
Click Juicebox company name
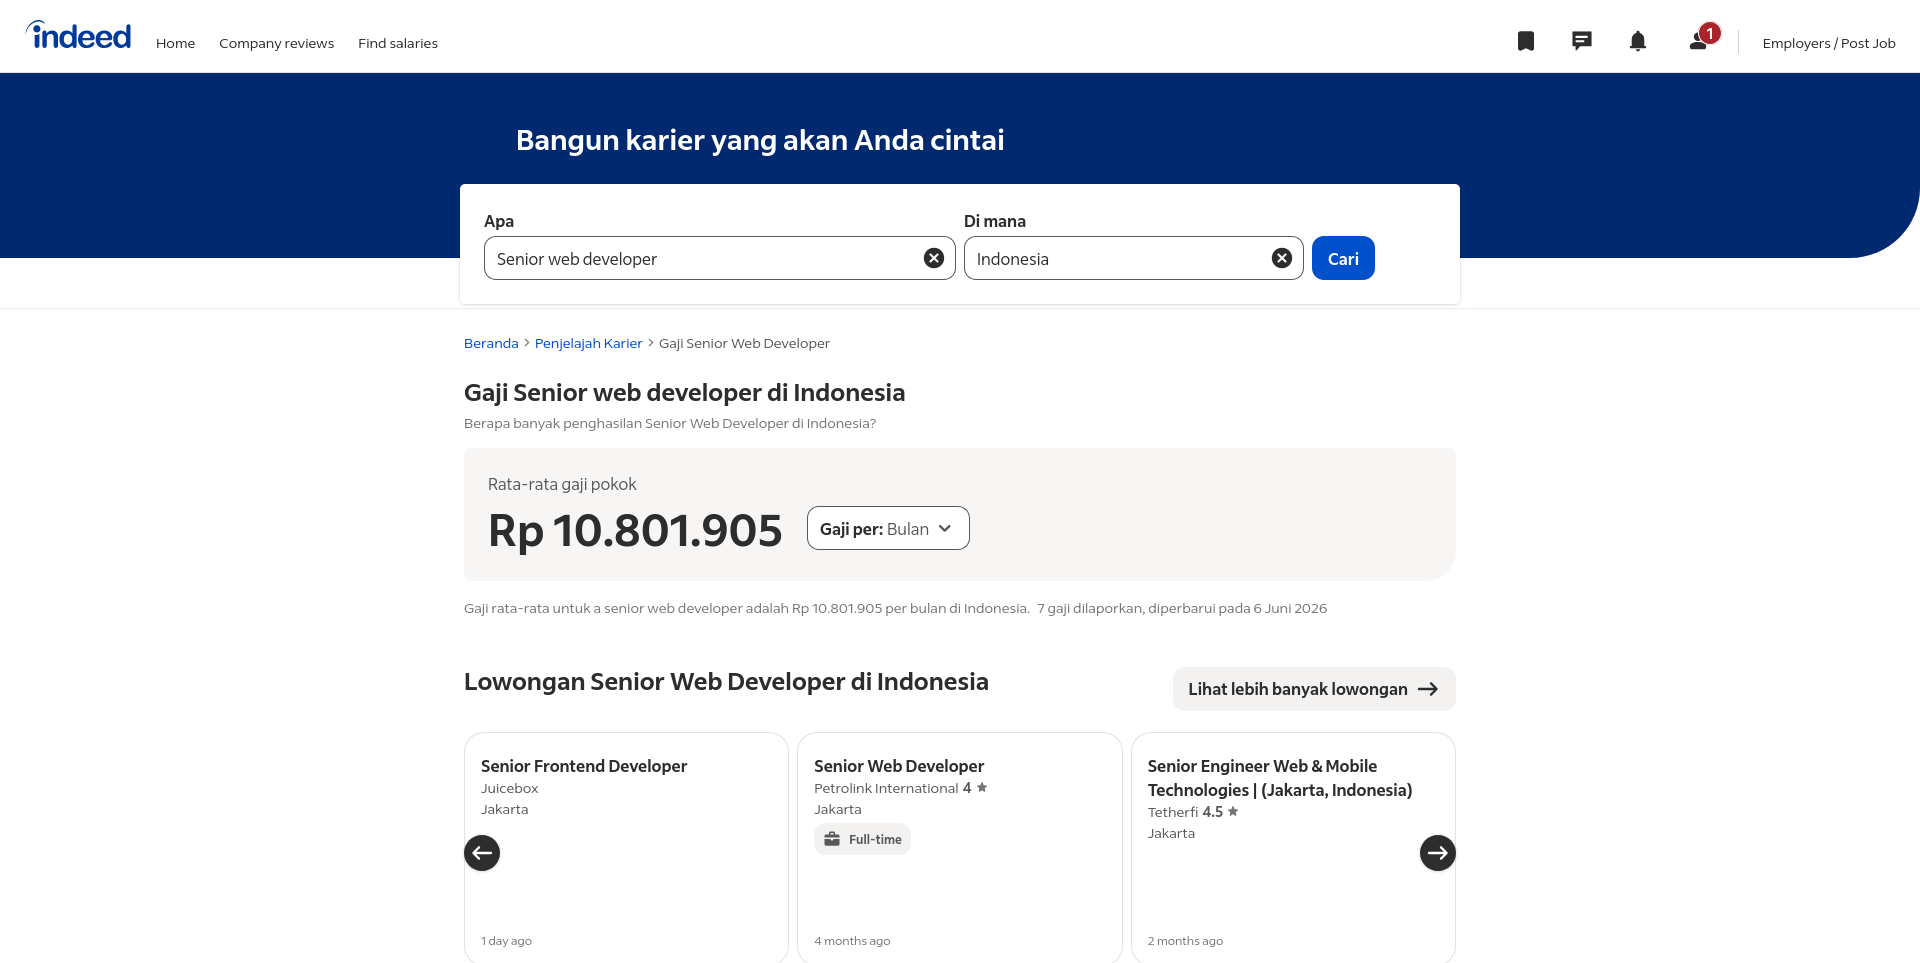point(509,788)
